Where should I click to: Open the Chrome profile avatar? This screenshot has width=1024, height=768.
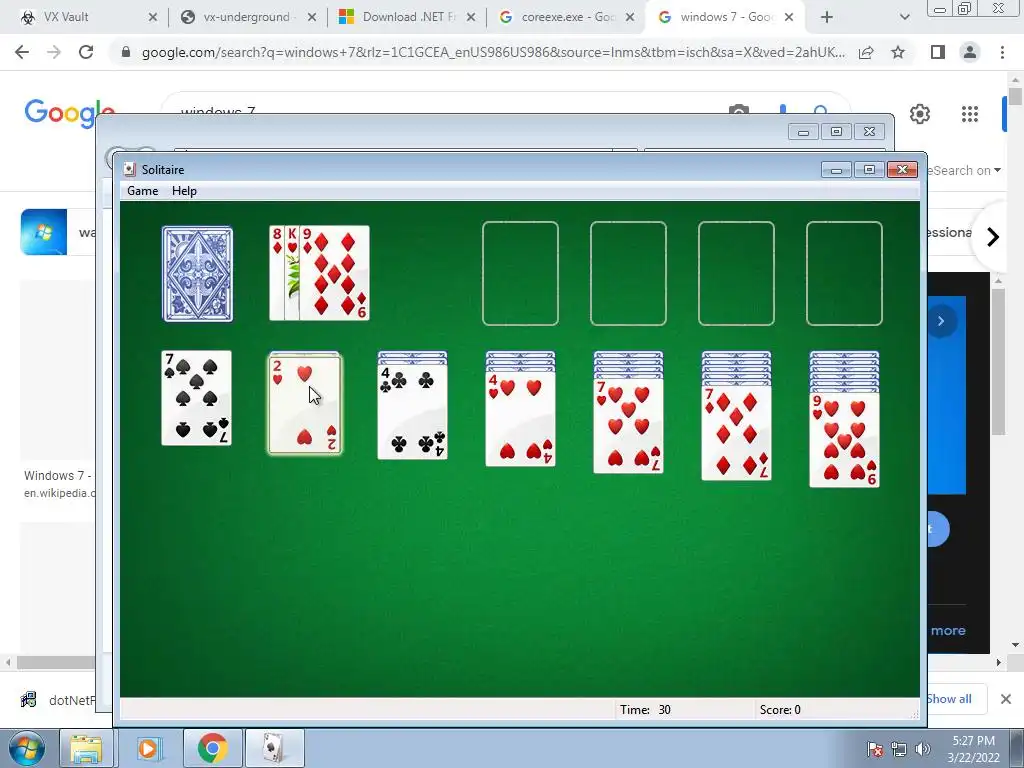click(x=970, y=52)
